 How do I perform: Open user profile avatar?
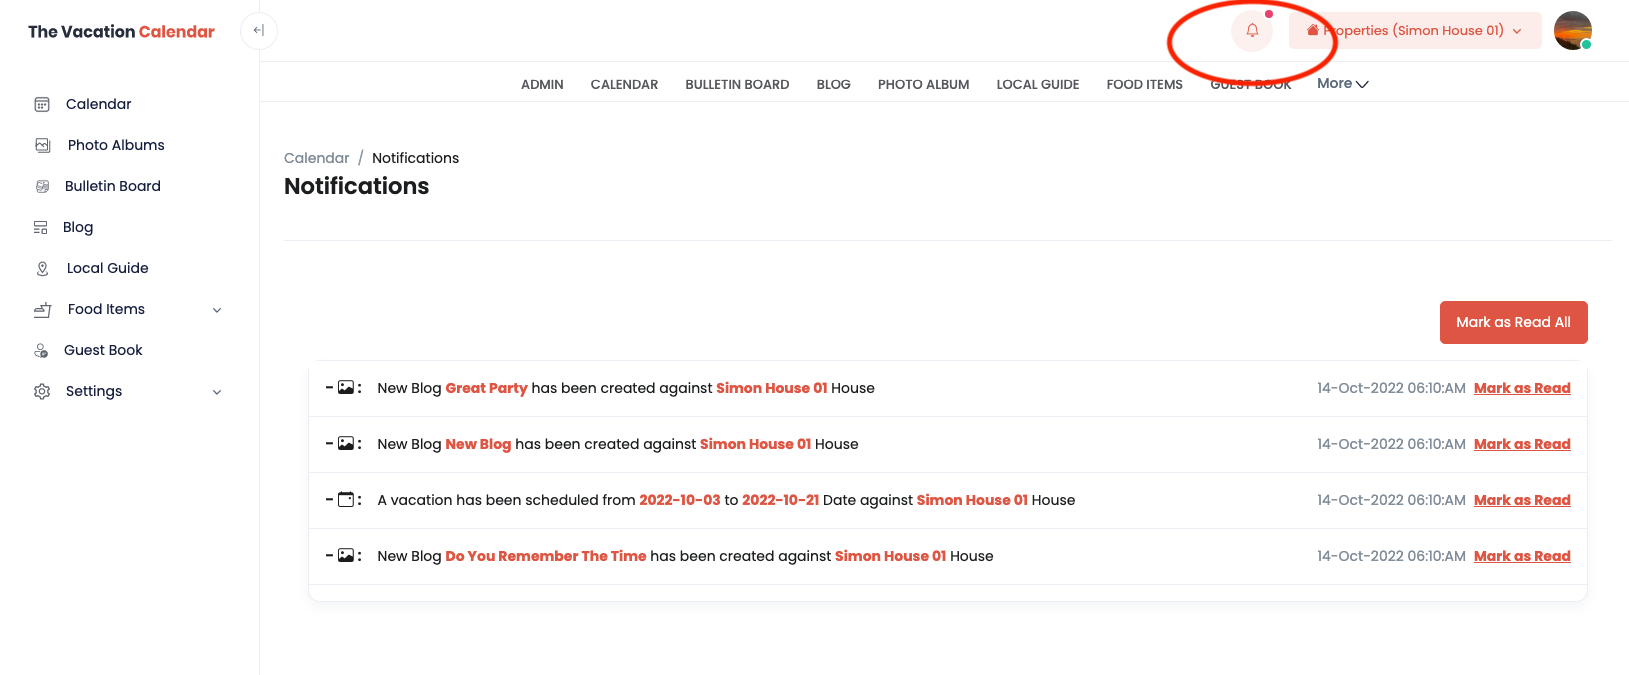coord(1572,31)
